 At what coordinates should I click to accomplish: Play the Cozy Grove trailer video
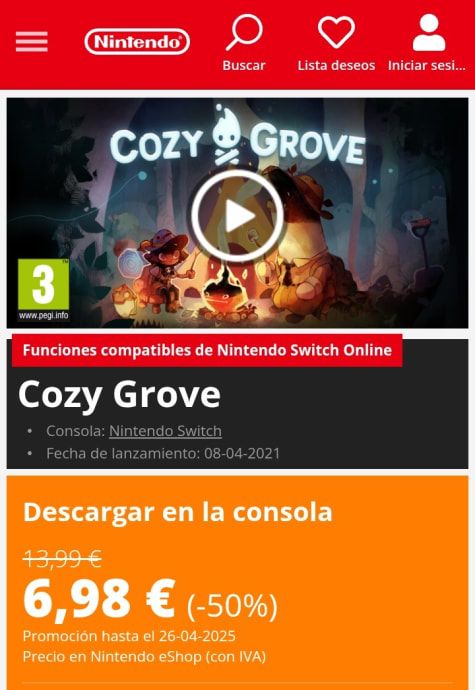tap(238, 216)
